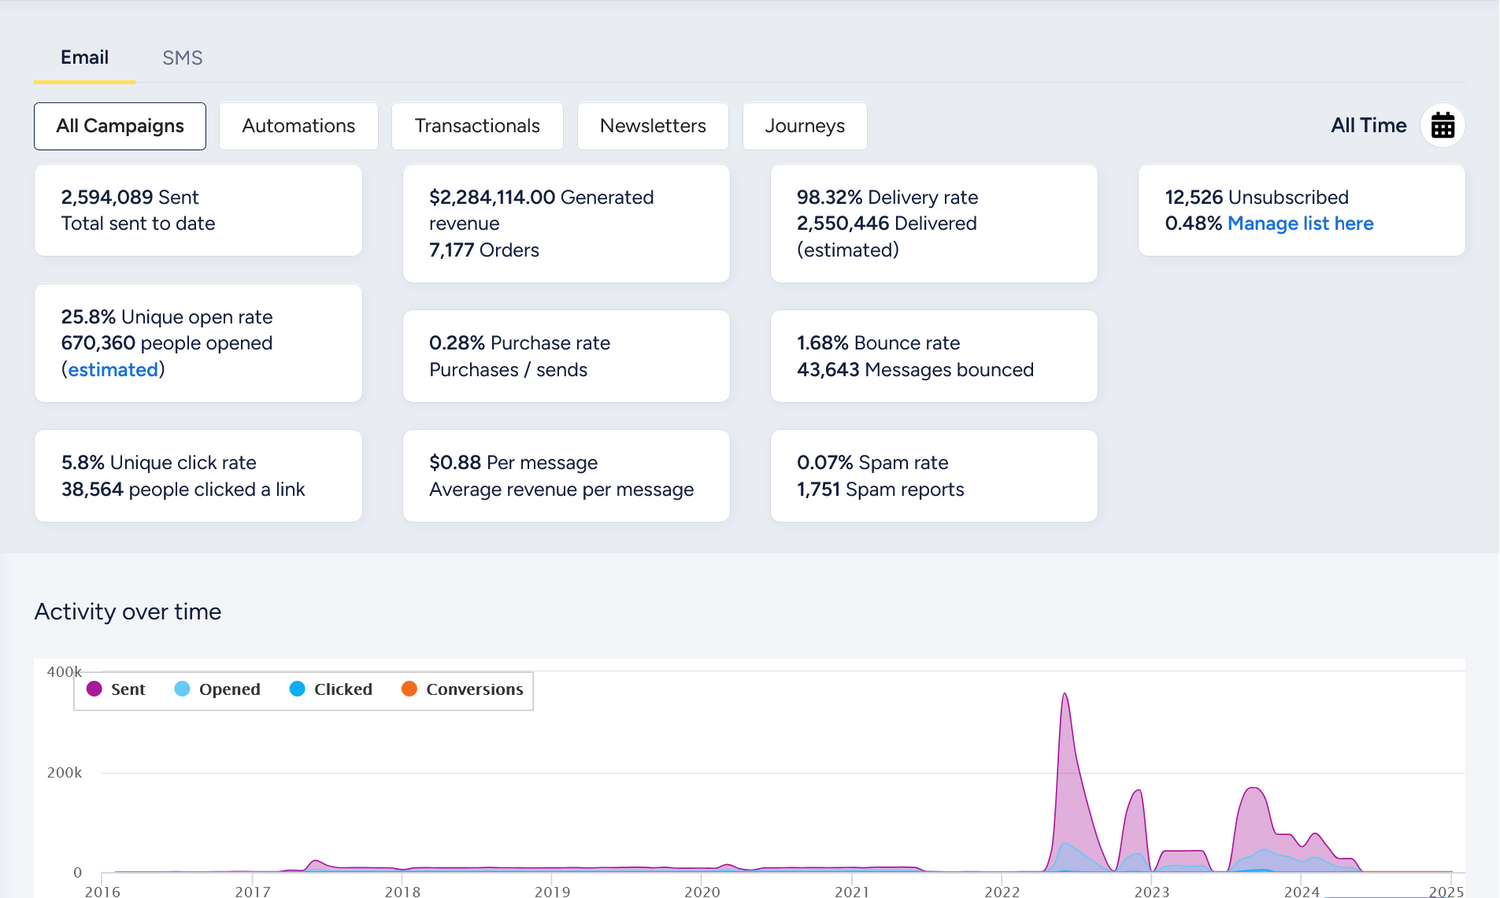Click the 2022 Sent peak on chart

click(1065, 695)
